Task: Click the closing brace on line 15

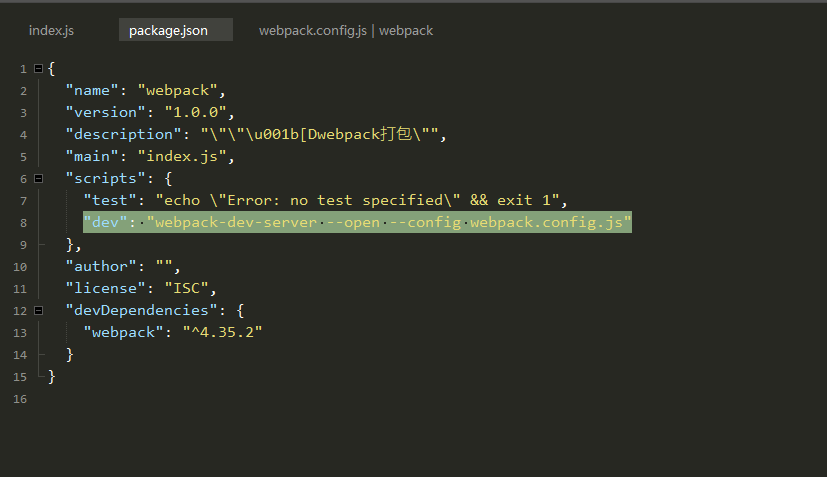Action: [51, 376]
